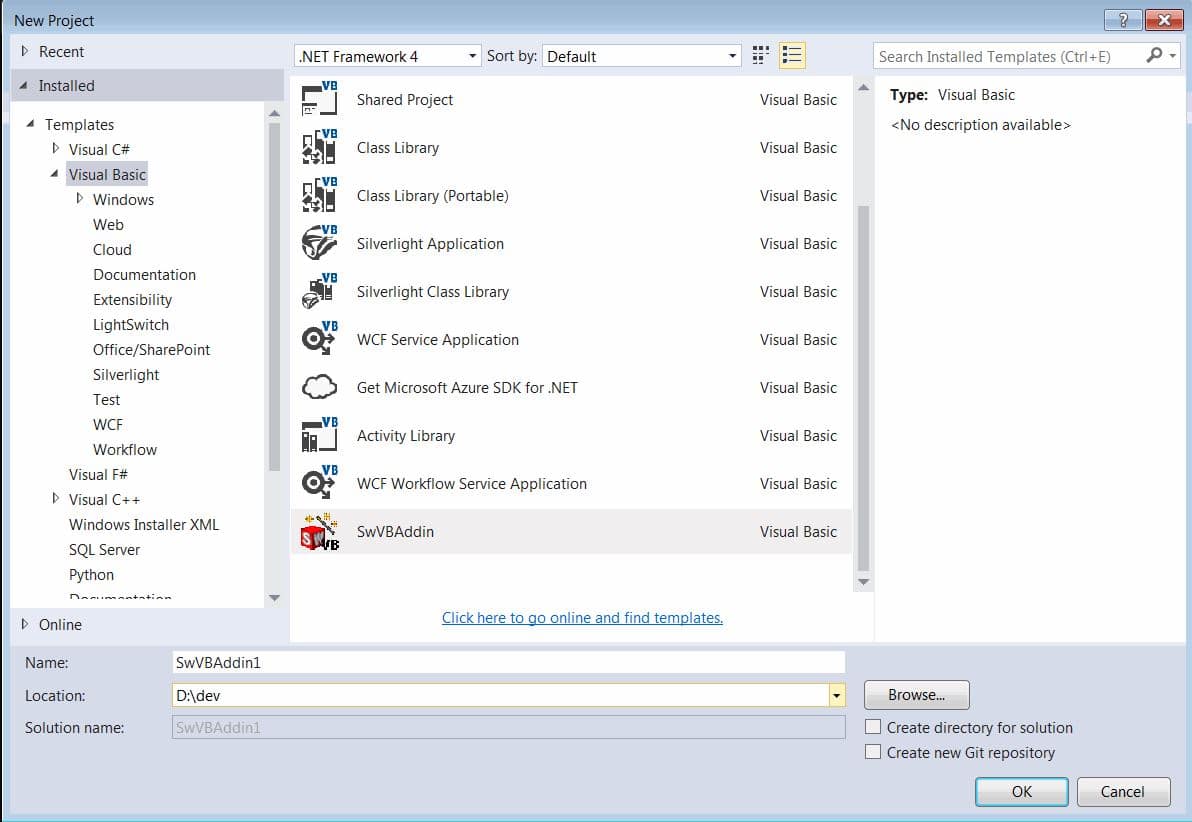Select the WCF Workflow Service Application text
The image size is (1192, 822).
coord(471,484)
